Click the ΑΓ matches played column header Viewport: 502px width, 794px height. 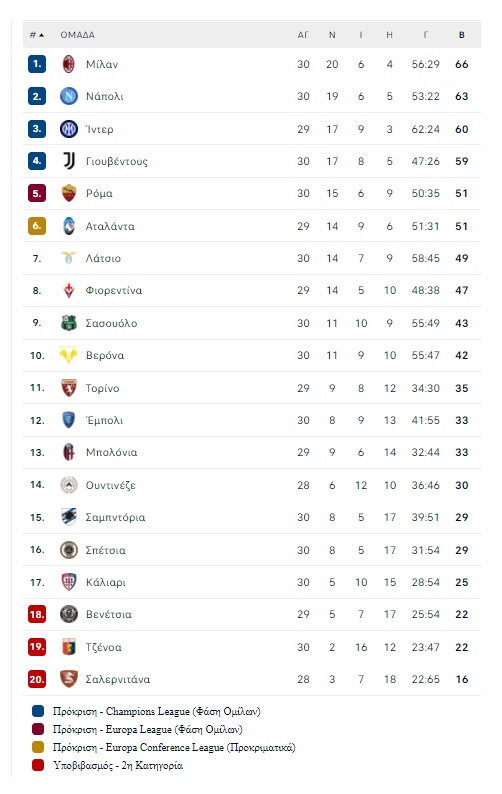pos(303,35)
